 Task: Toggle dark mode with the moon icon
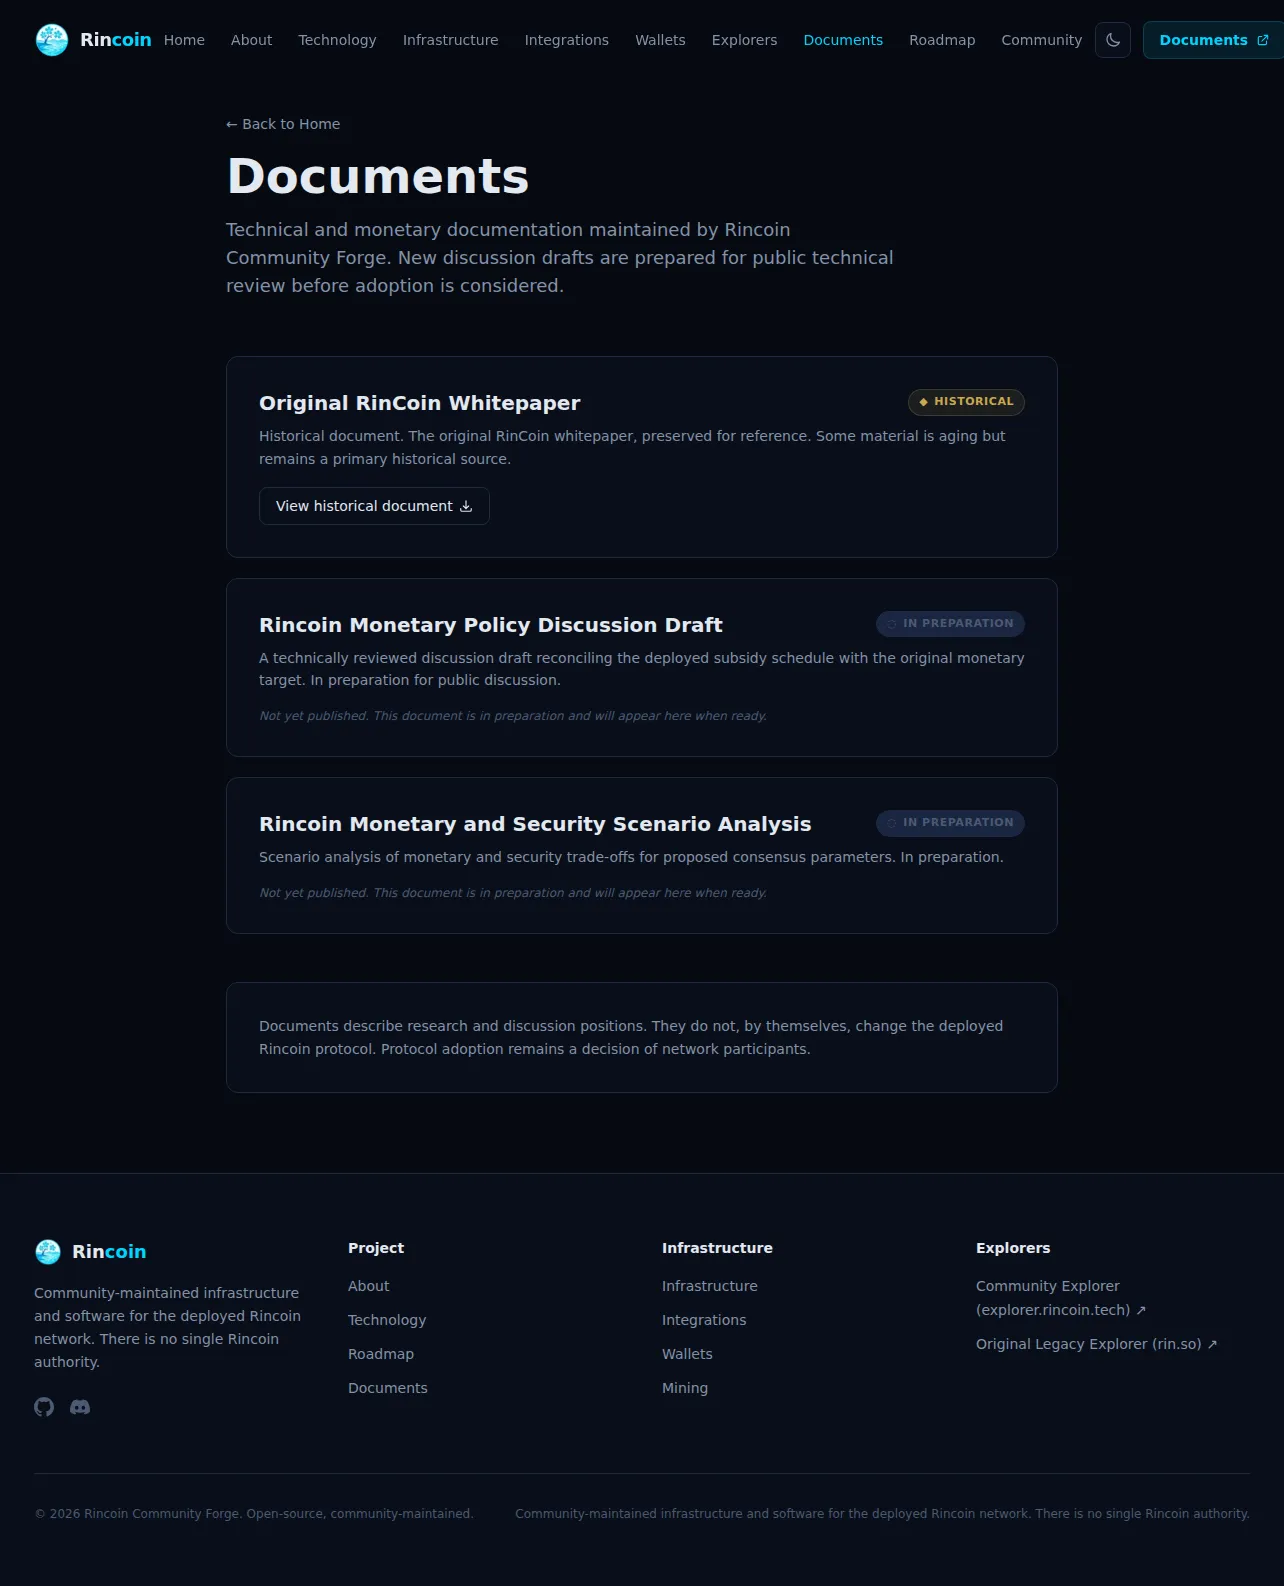[1113, 40]
